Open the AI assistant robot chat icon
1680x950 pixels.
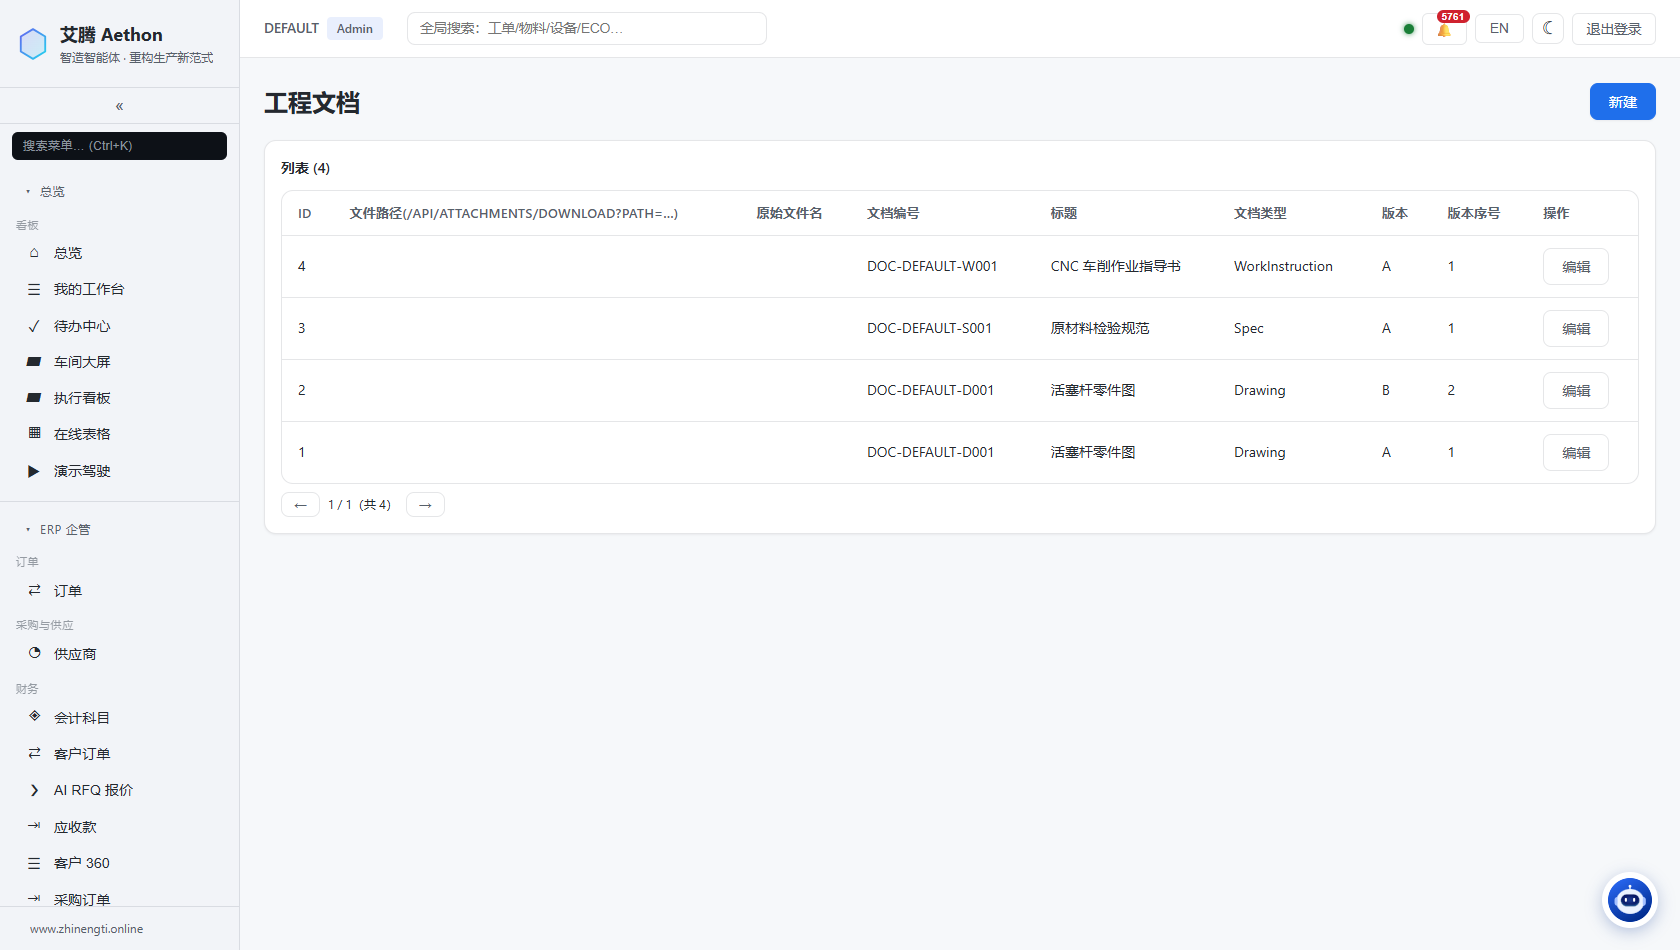tap(1630, 900)
